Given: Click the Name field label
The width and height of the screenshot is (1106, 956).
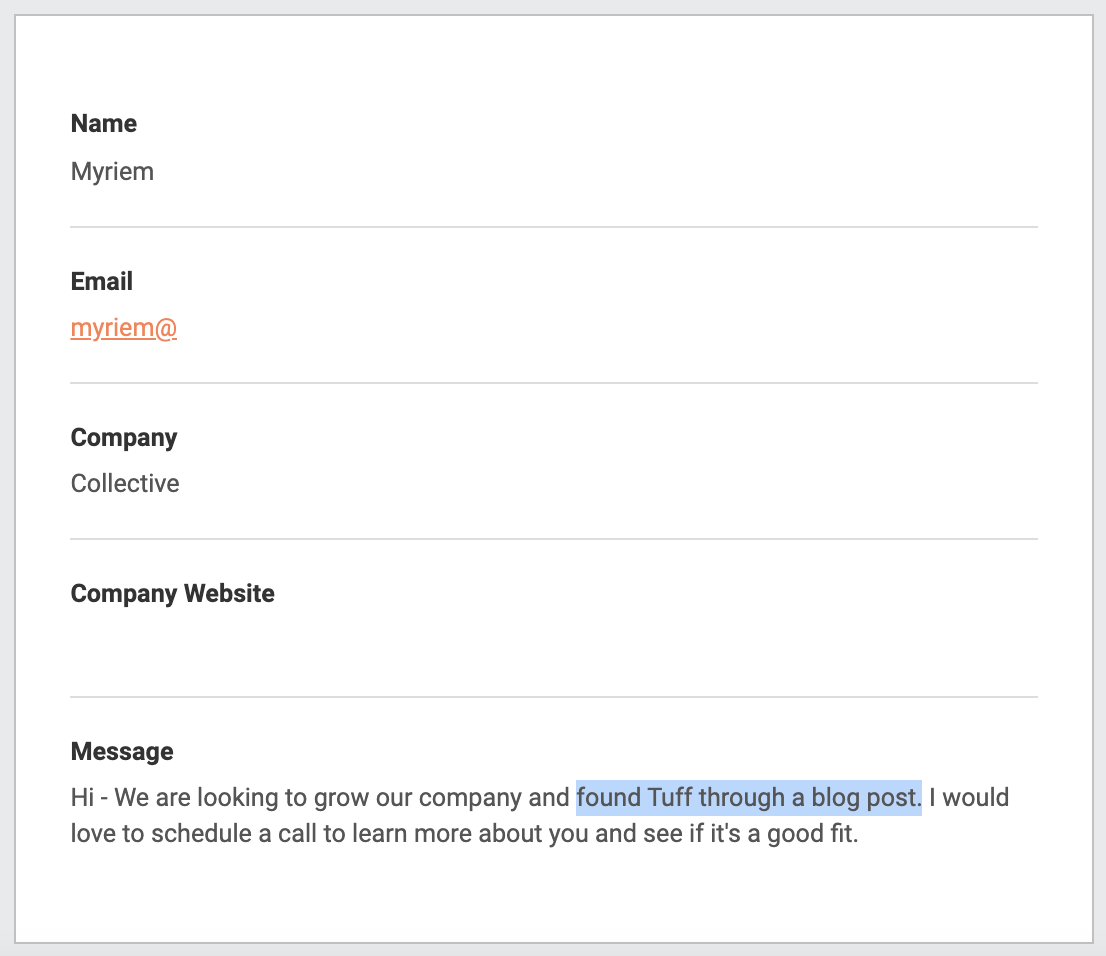Looking at the screenshot, I should [104, 124].
